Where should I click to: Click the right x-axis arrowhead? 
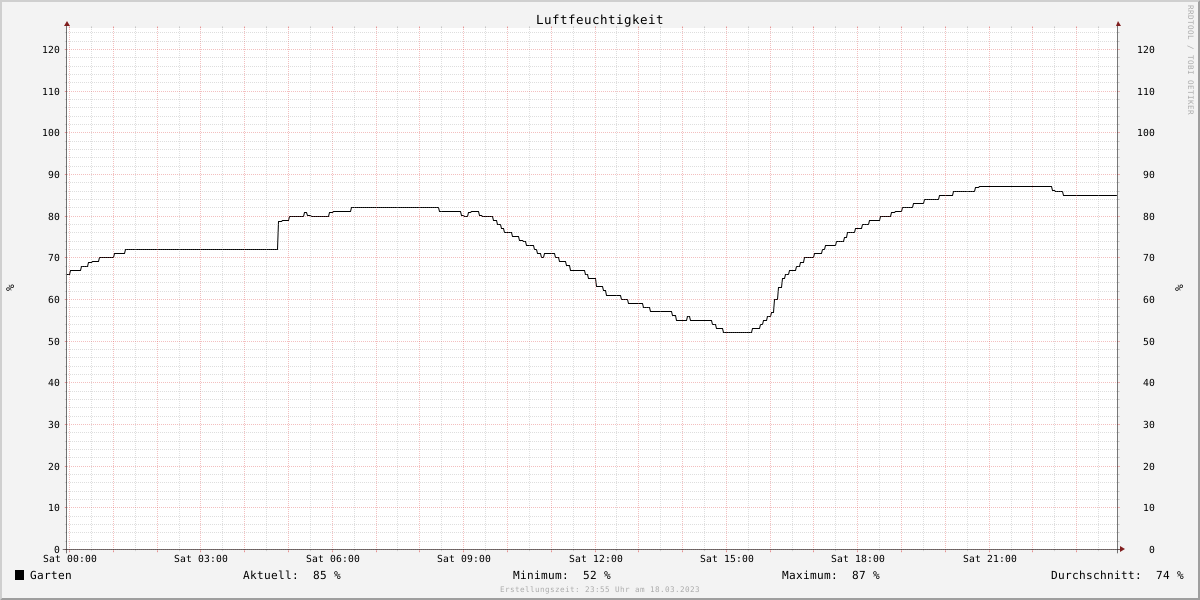point(1122,549)
